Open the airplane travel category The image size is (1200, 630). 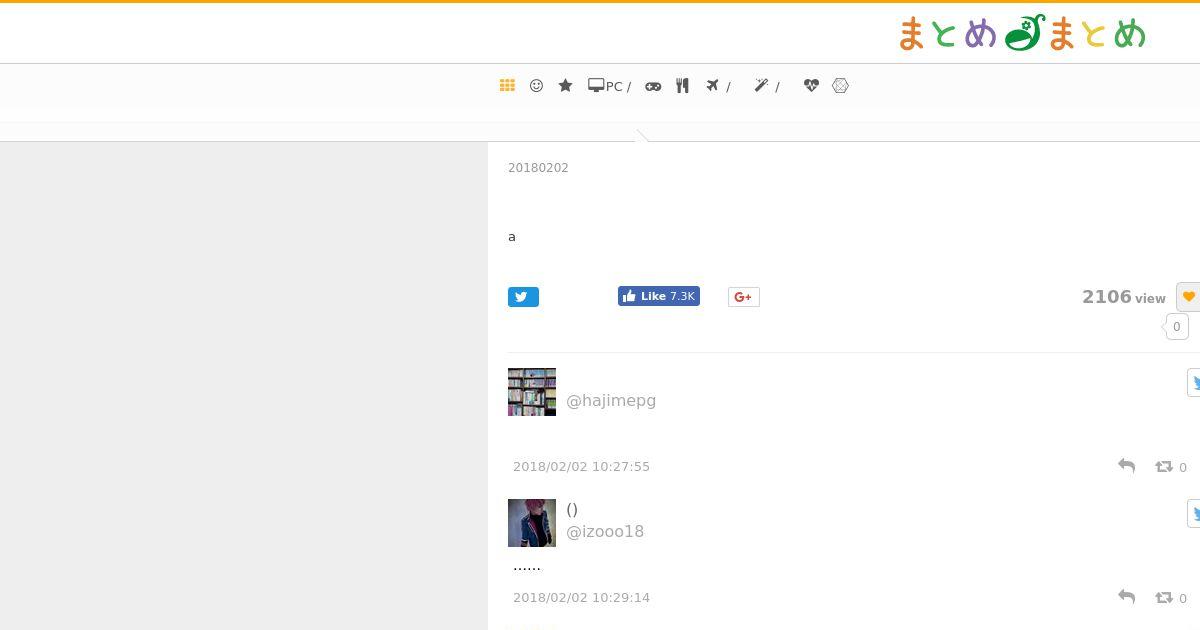[717, 86]
